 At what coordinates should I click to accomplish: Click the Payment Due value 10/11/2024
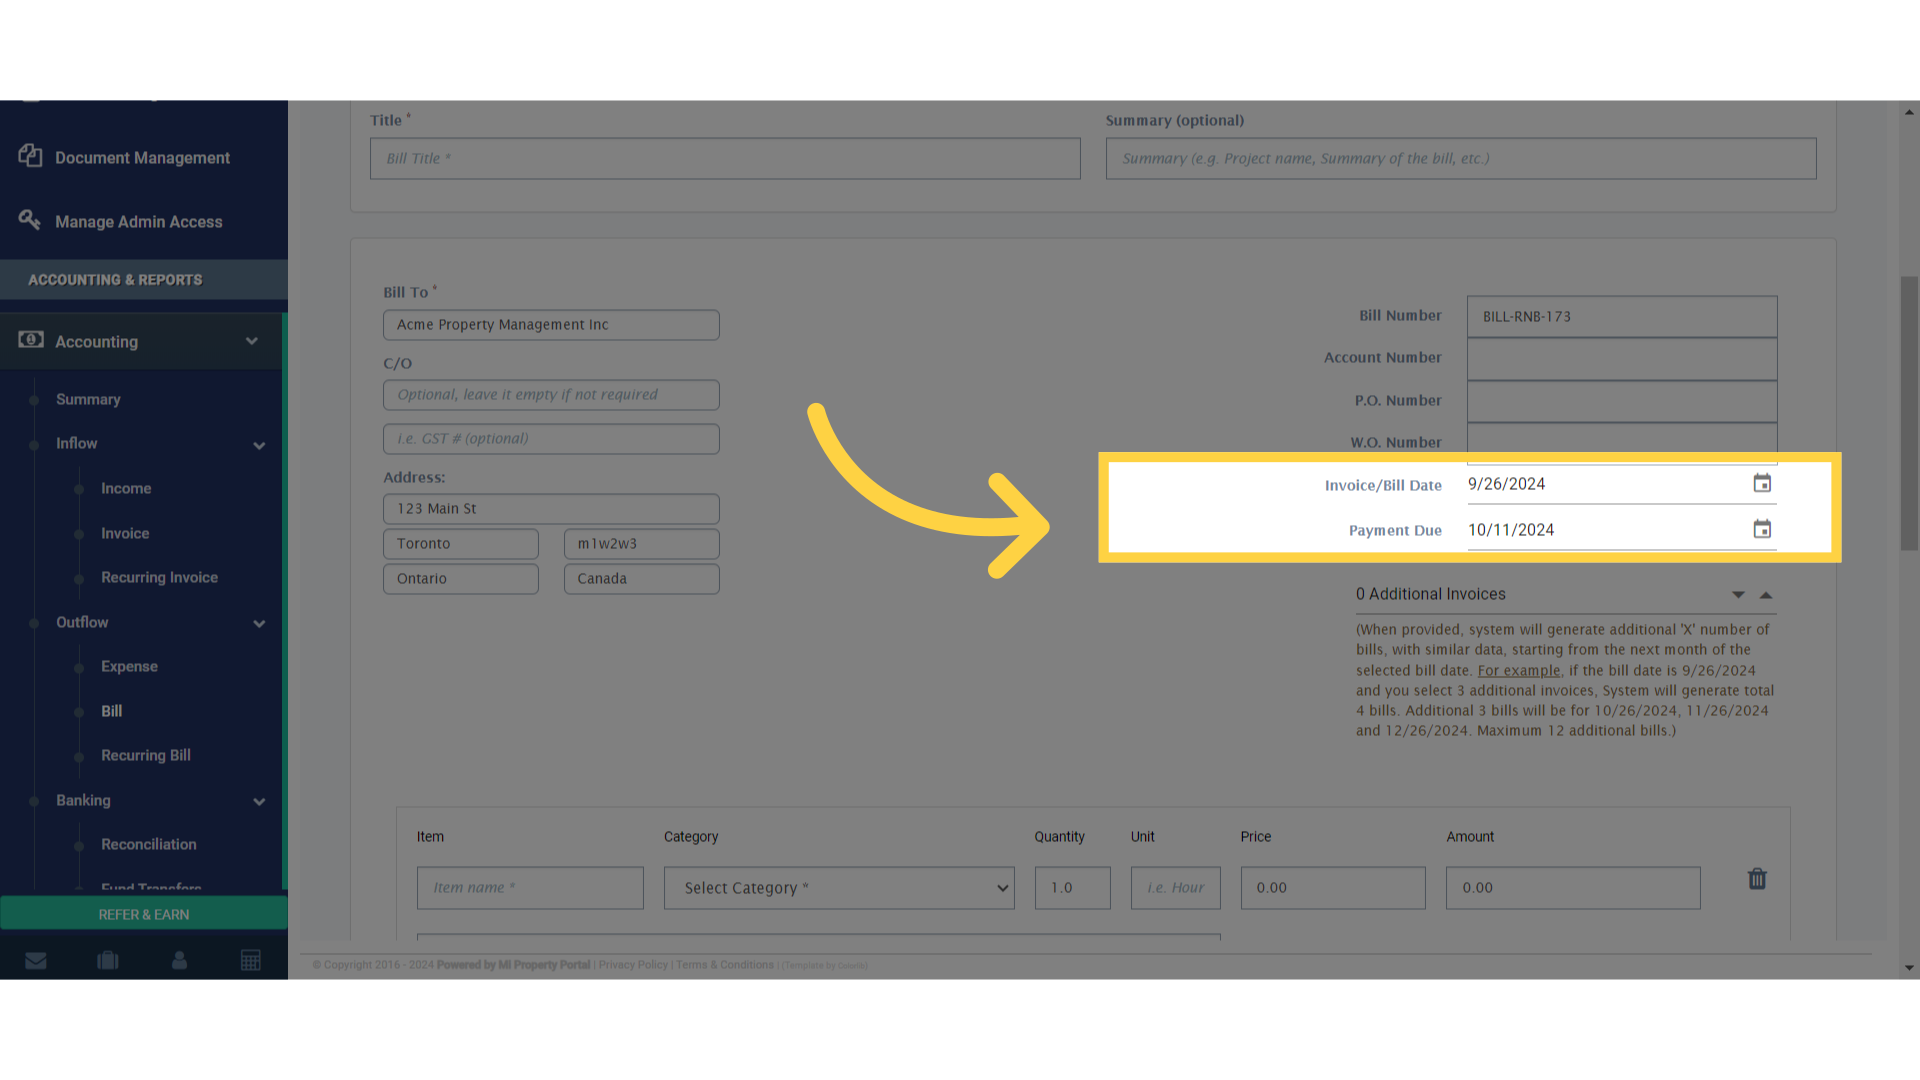tap(1511, 530)
